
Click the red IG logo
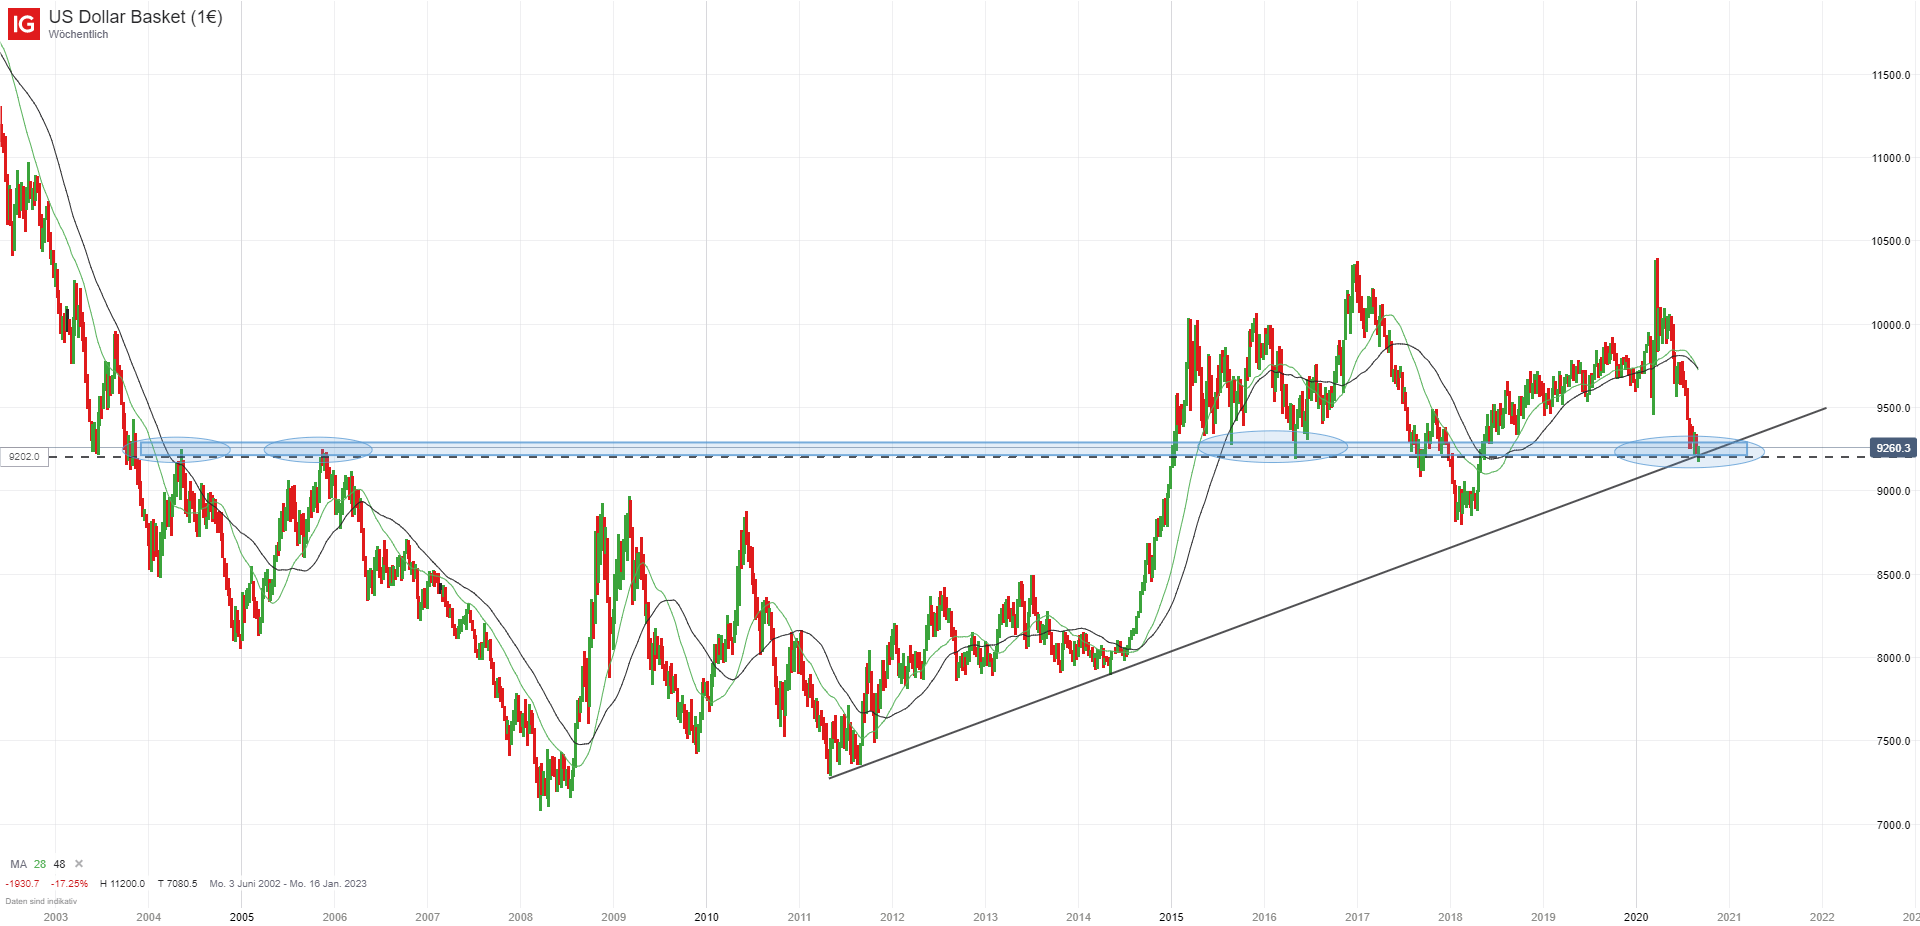(23, 23)
